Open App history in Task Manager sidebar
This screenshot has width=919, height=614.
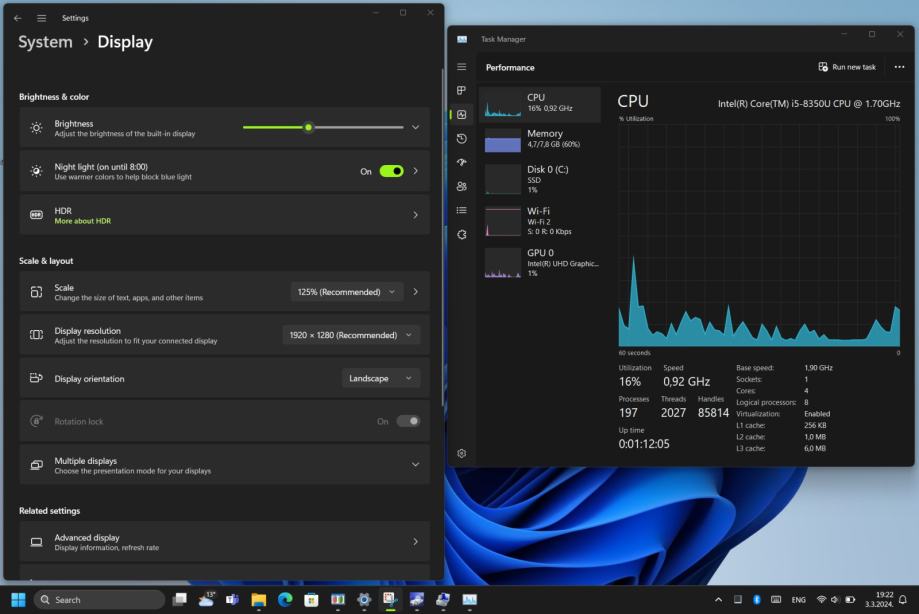point(462,138)
